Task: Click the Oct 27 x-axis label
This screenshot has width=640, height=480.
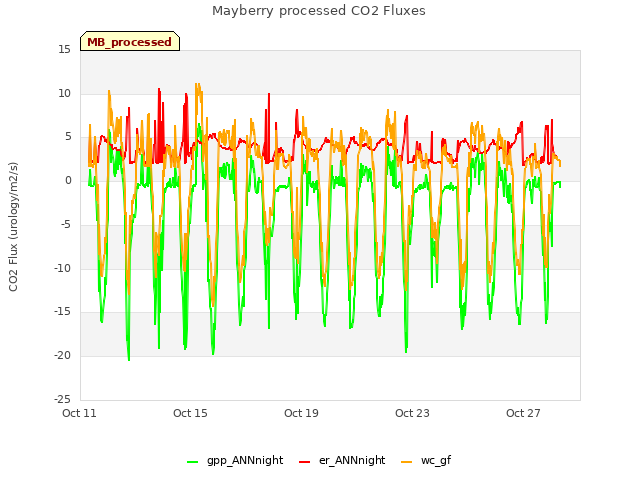Action: [523, 413]
